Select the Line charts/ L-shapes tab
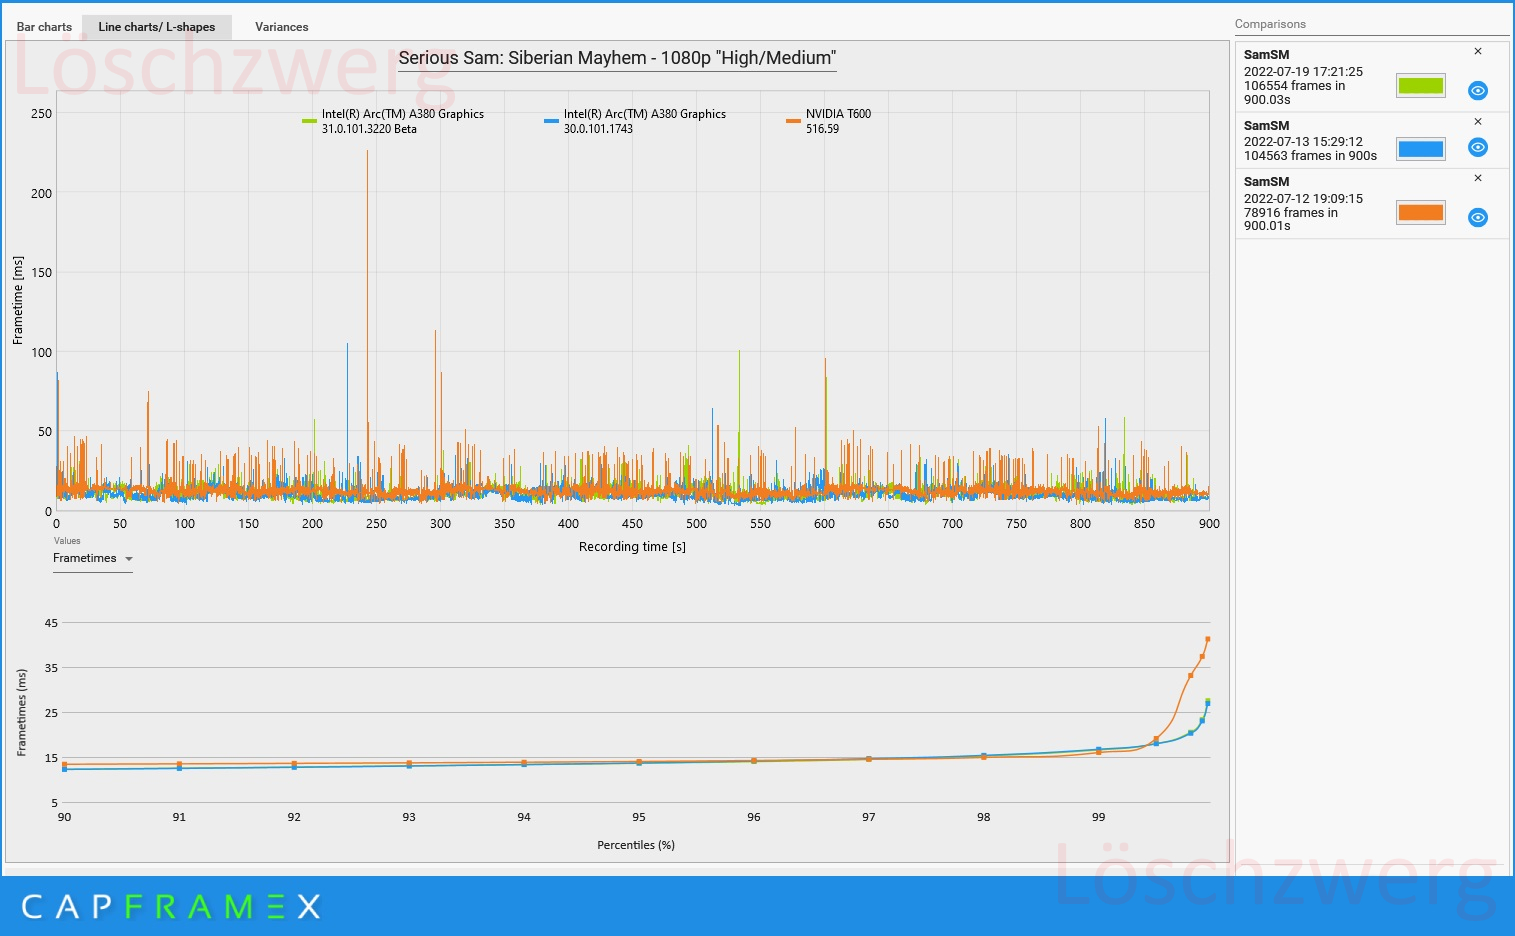This screenshot has height=936, width=1515. coord(156,27)
